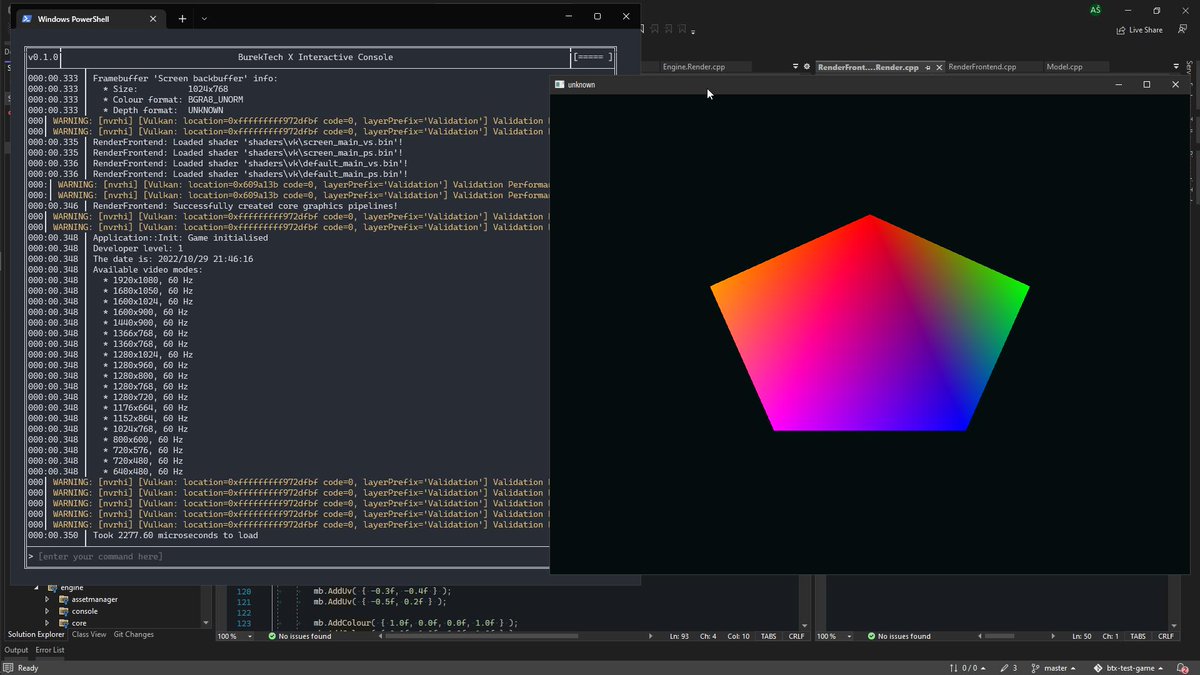Click the 1920x1080, 60 Hz video mode line
This screenshot has width=1200, height=675.
coord(147,280)
